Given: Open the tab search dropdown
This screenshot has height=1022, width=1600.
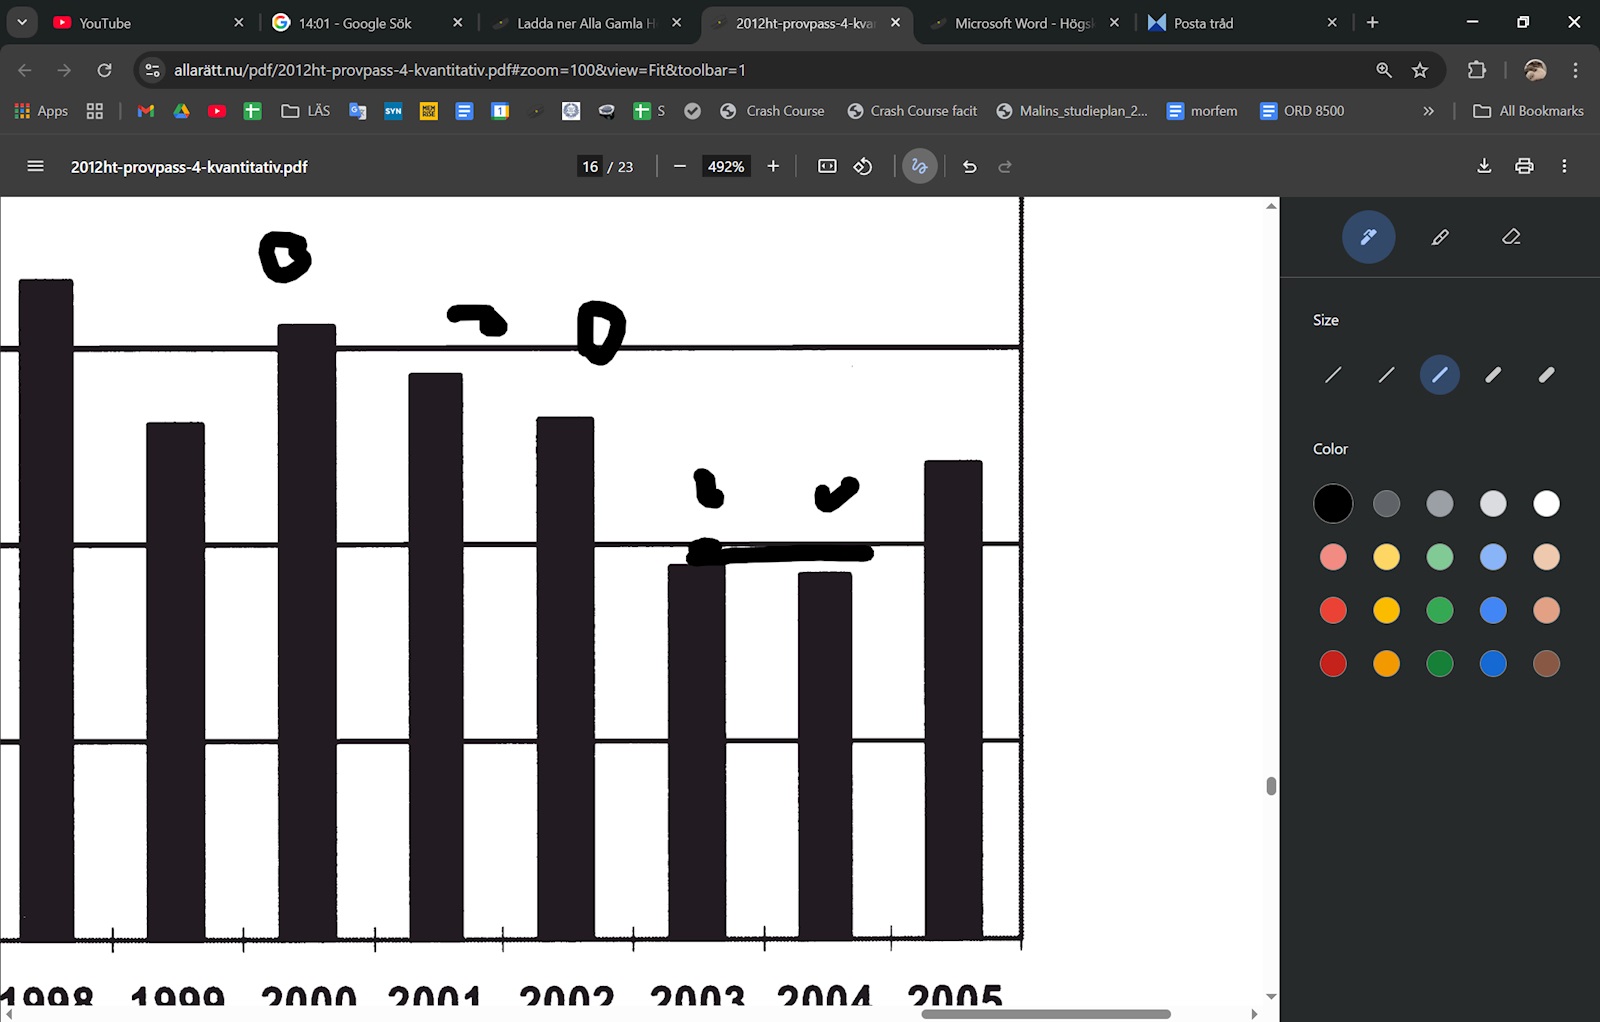Looking at the screenshot, I should coord(22,22).
